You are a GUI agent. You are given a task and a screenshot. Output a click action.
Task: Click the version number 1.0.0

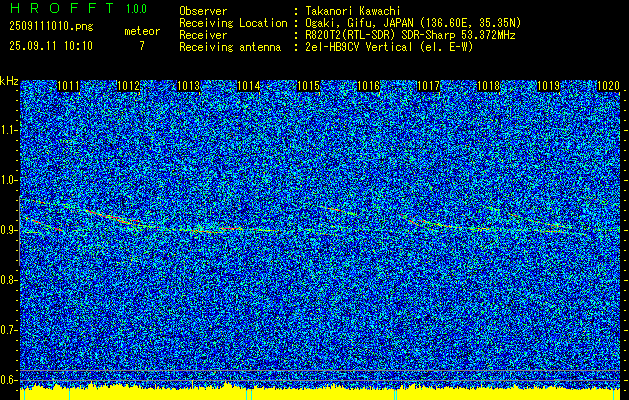(x=136, y=8)
